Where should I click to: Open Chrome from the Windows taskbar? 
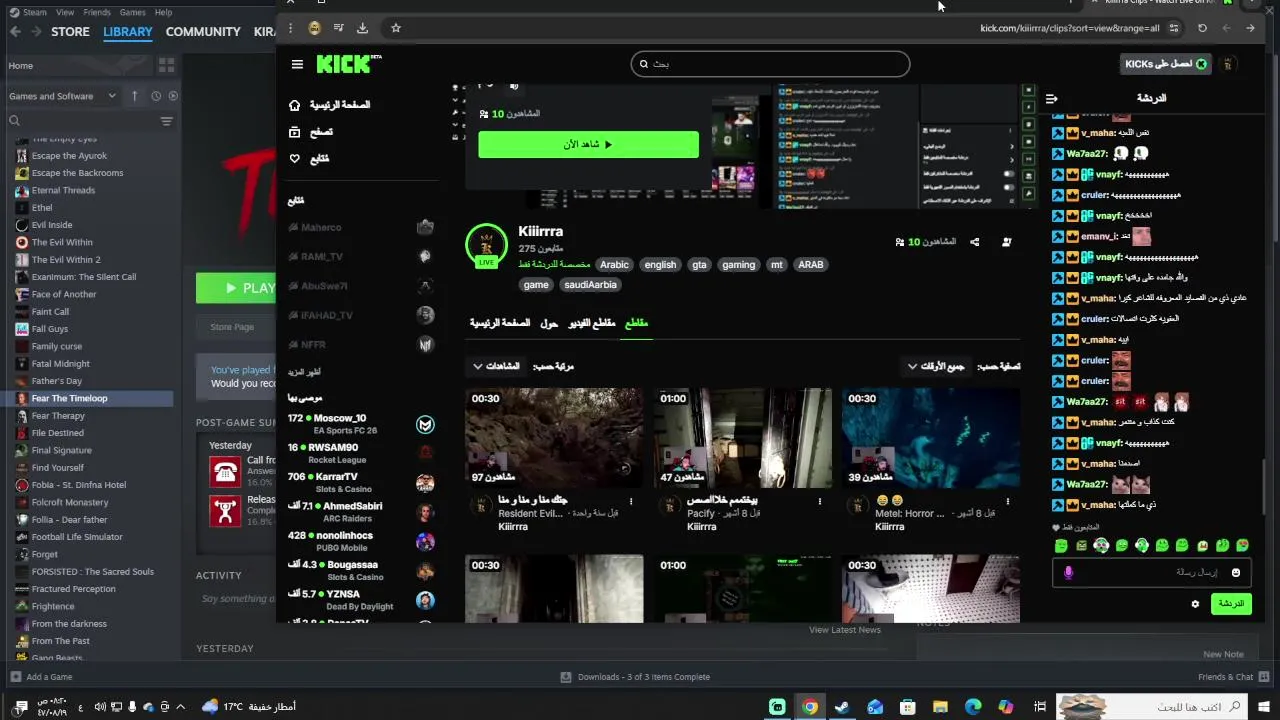pos(810,707)
